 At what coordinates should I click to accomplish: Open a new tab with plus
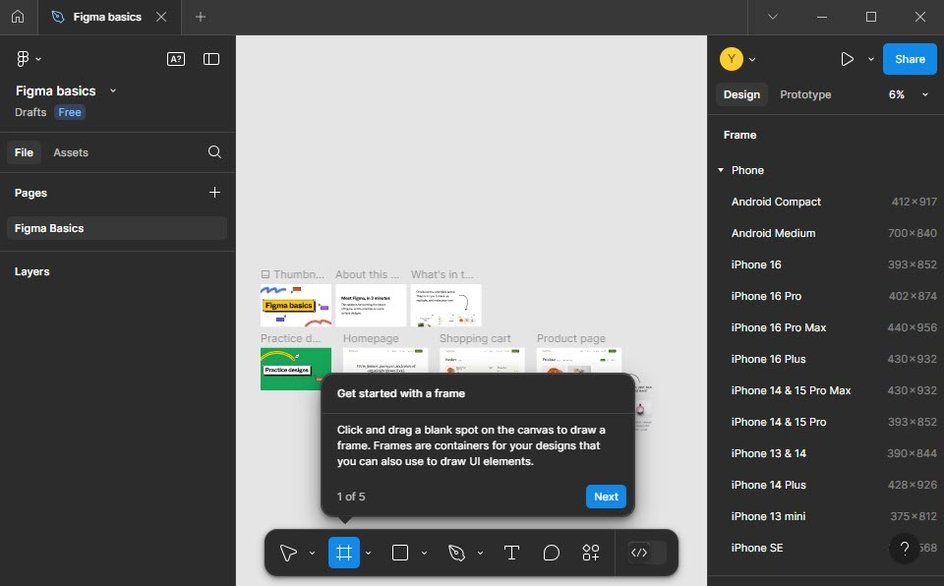tap(200, 17)
